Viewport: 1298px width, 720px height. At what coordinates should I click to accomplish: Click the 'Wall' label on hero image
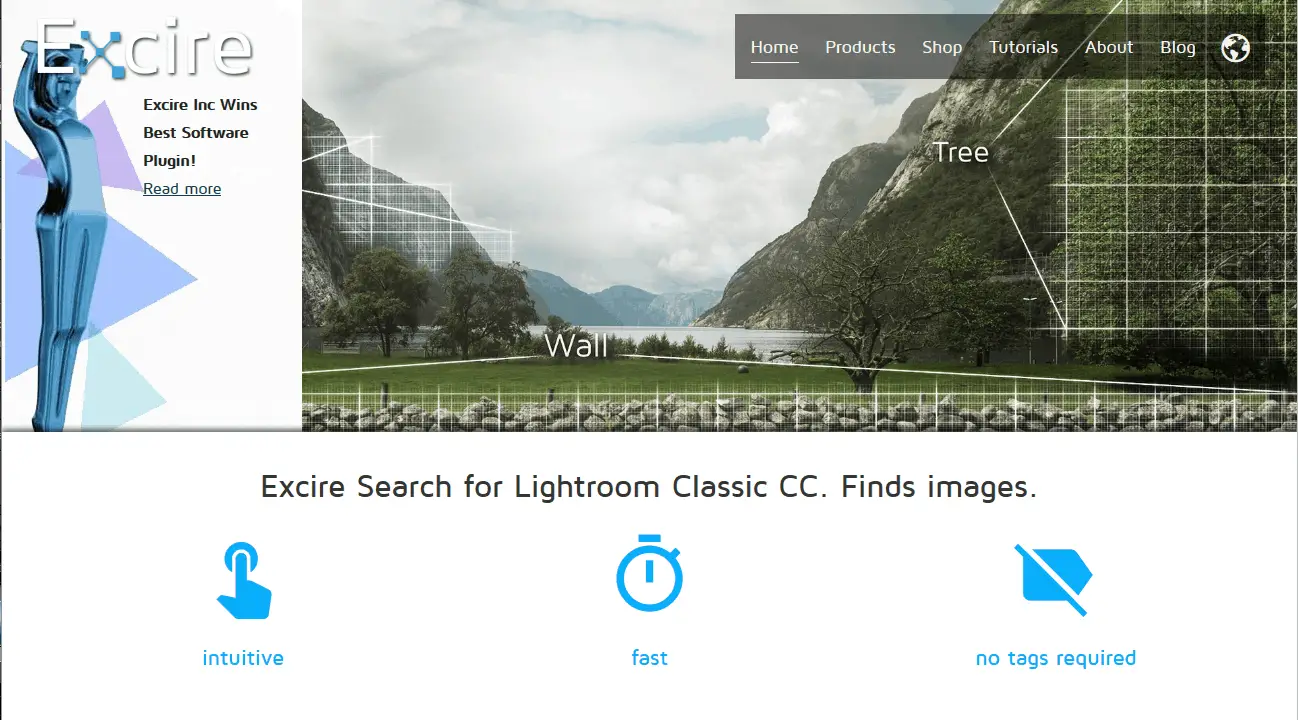click(x=577, y=345)
